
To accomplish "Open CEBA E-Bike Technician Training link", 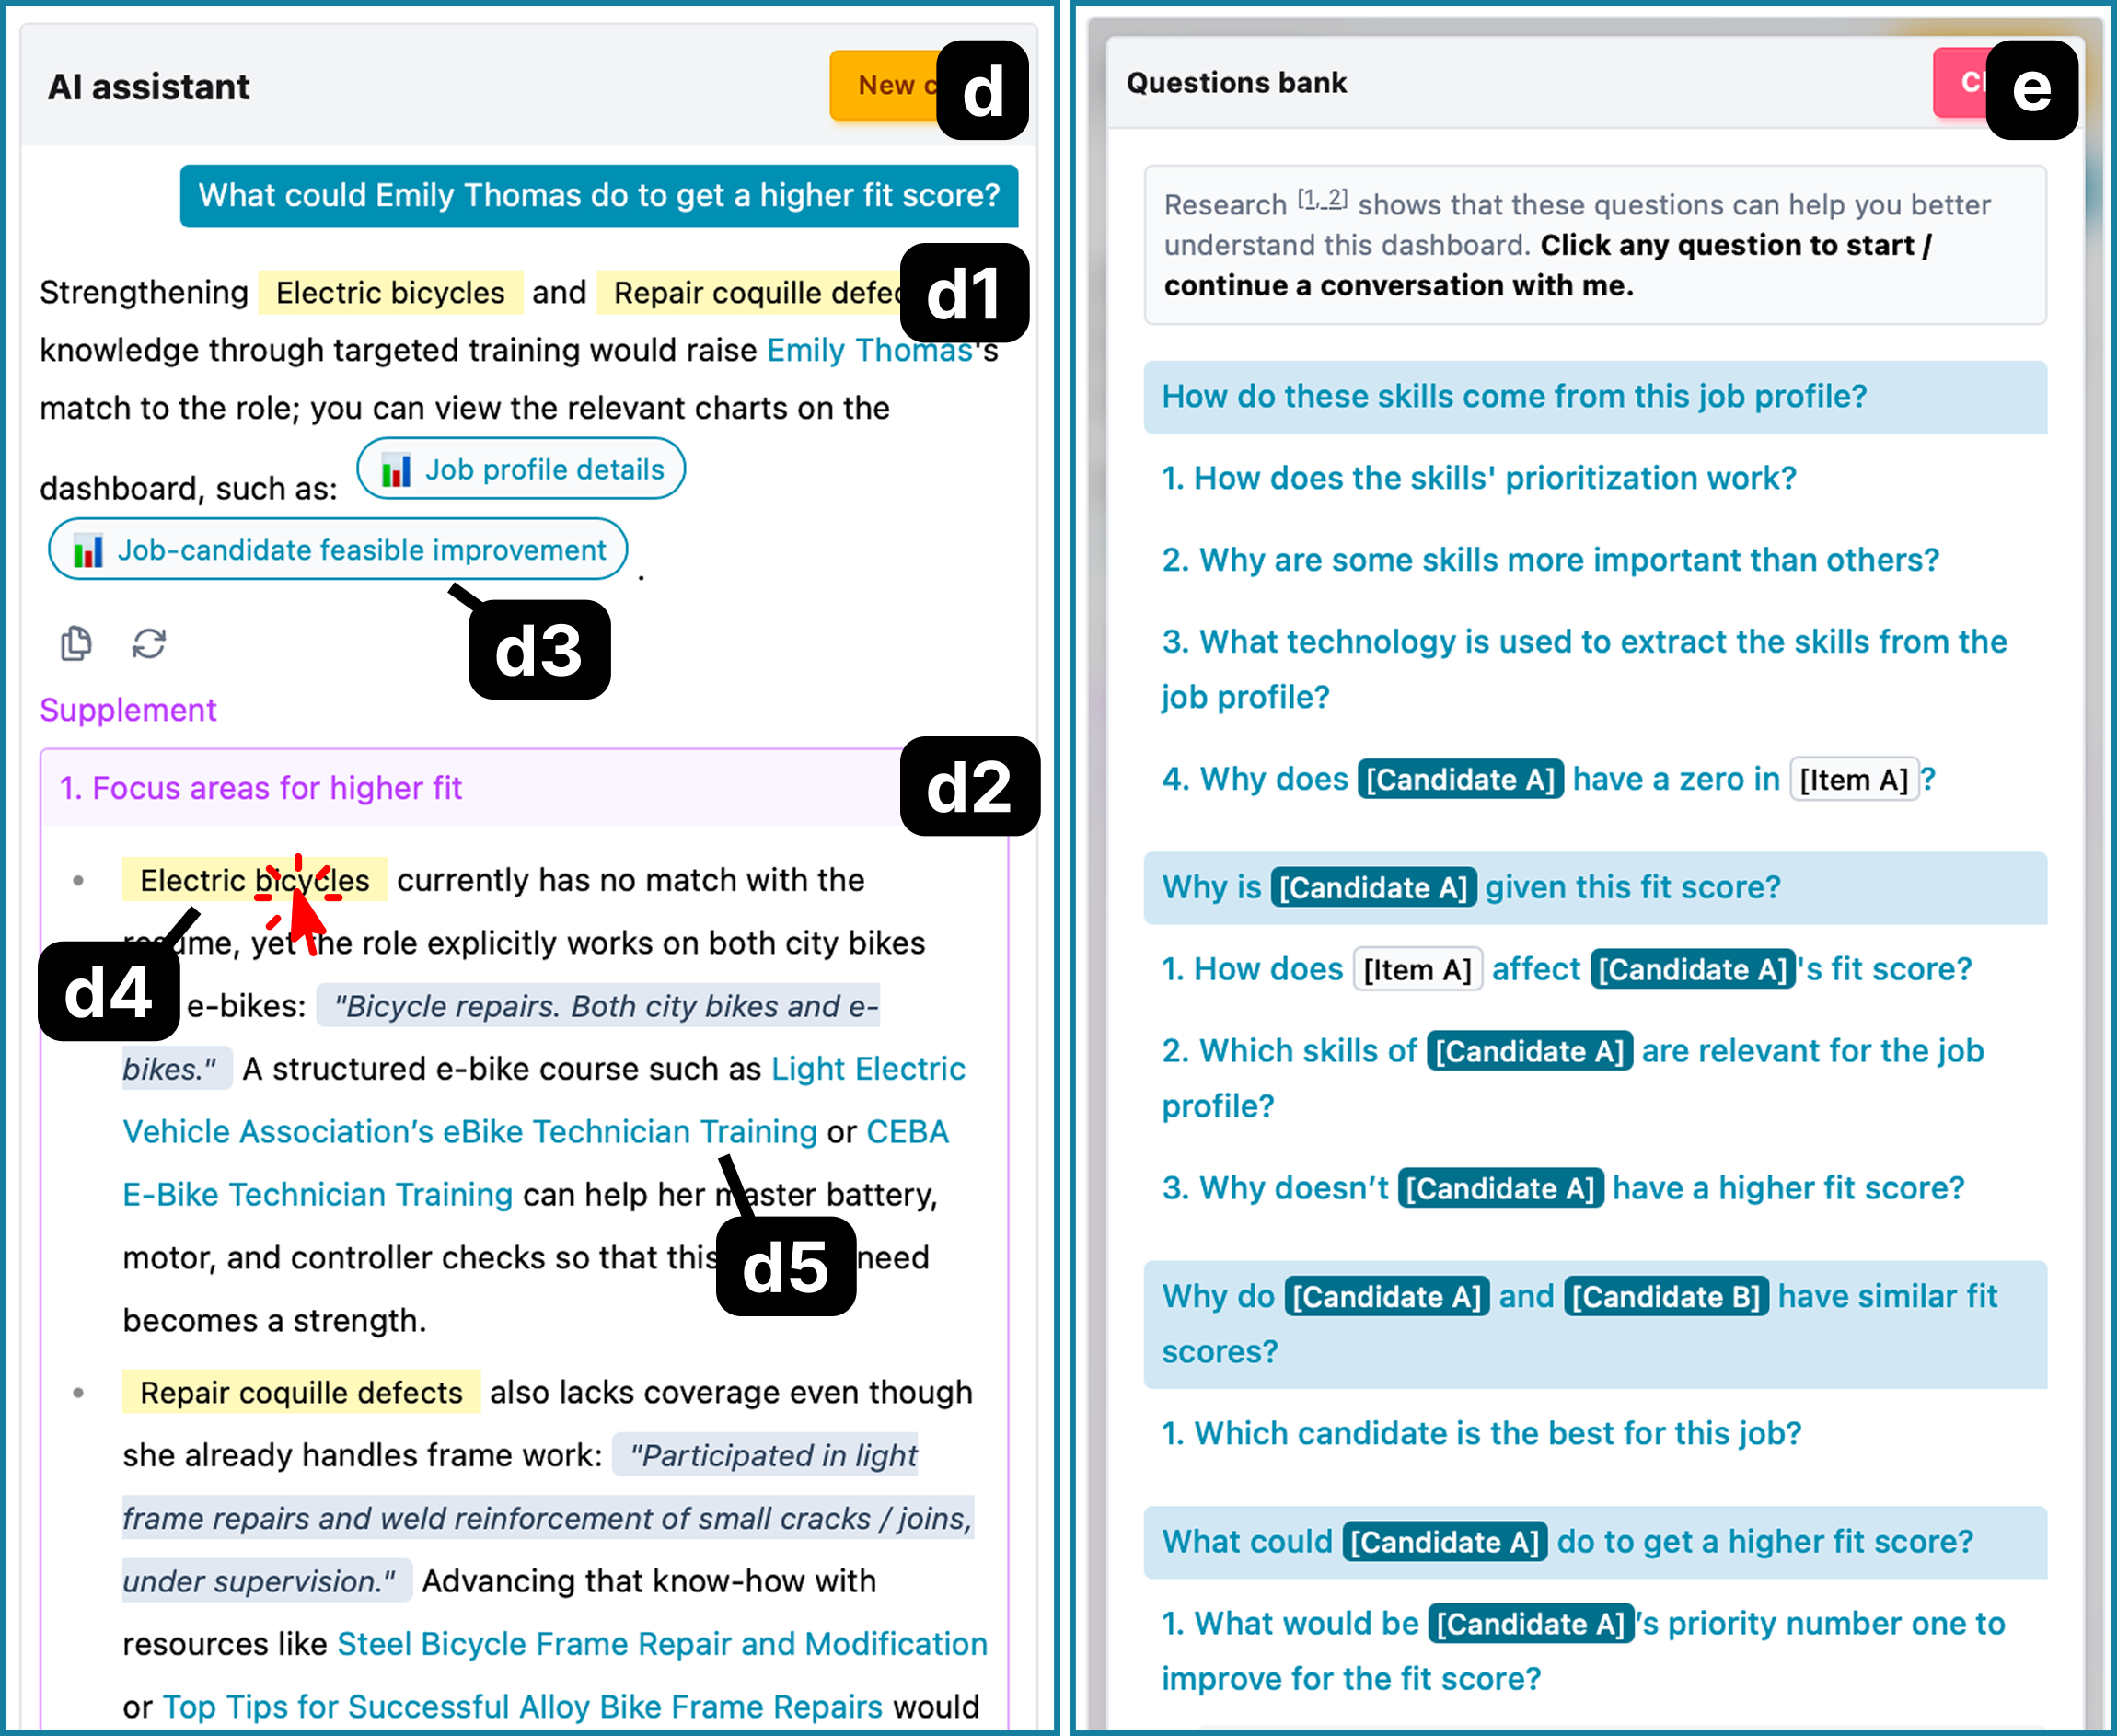I will (536, 1163).
